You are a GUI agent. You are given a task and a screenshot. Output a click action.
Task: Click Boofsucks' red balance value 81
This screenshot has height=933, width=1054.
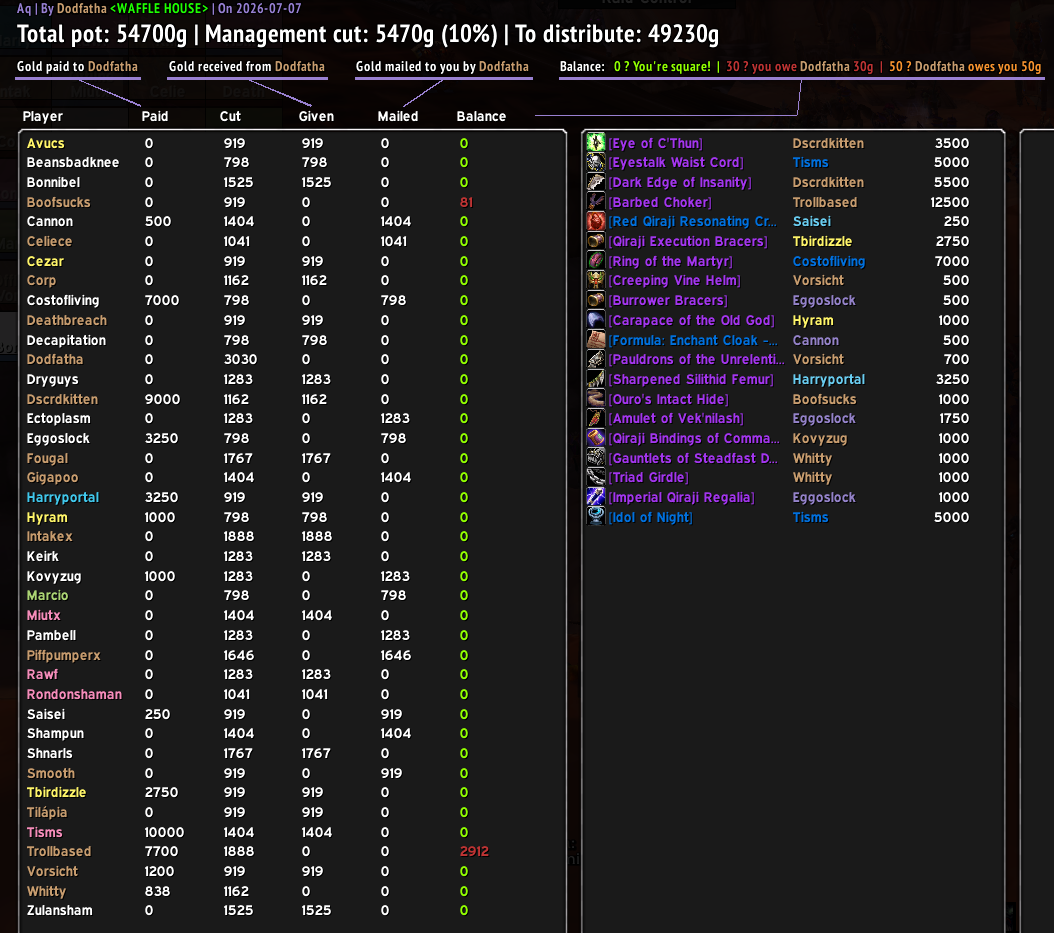[466, 202]
